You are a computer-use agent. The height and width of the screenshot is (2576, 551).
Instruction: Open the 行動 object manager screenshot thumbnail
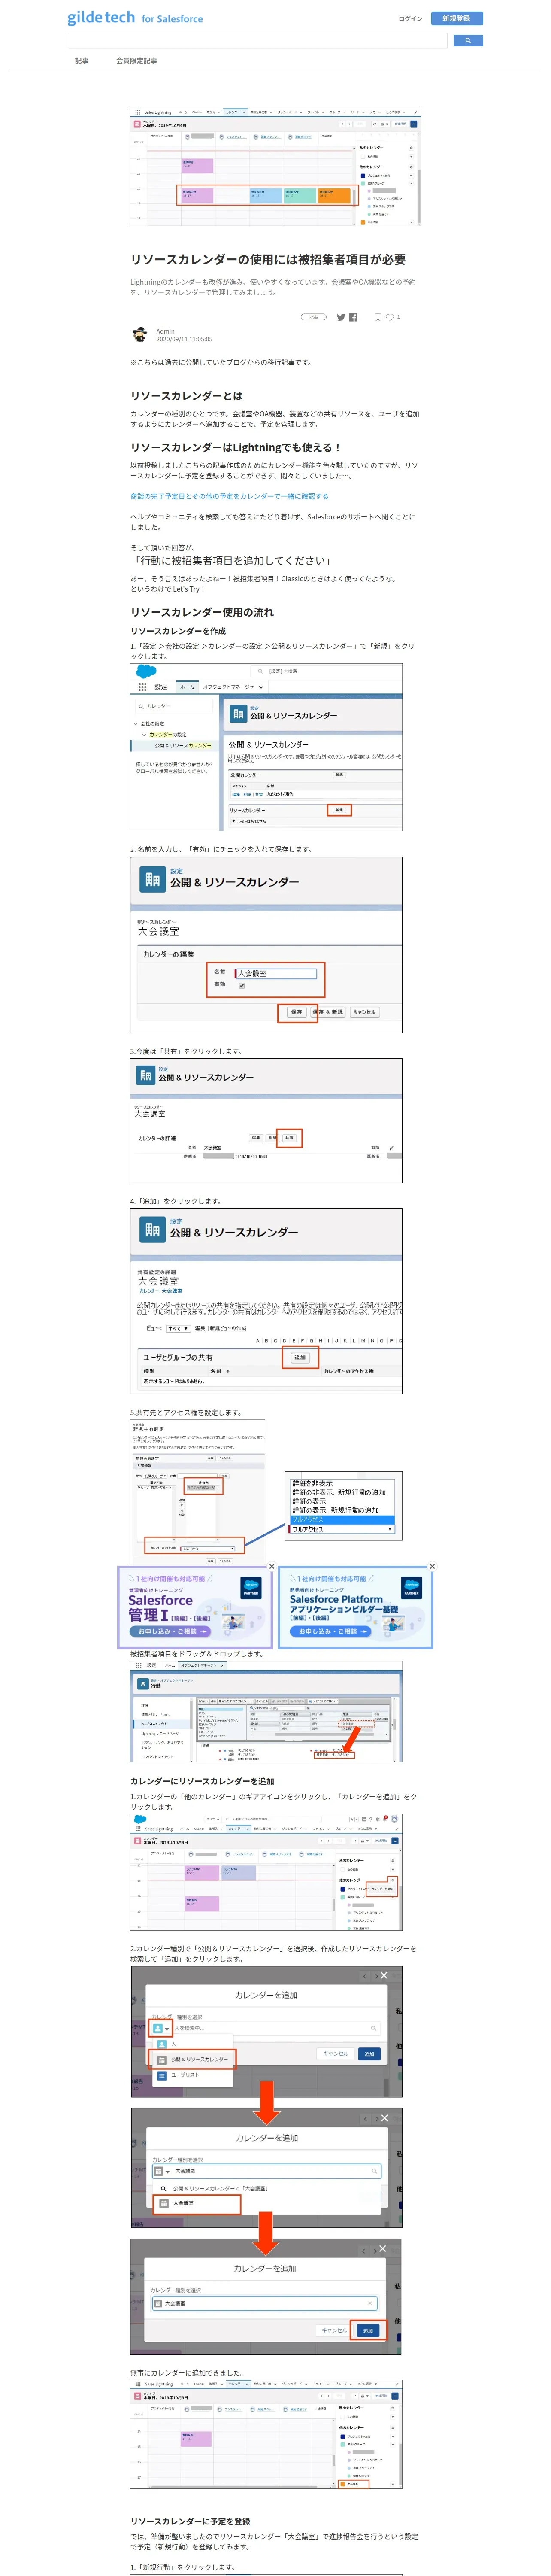pos(266,1713)
